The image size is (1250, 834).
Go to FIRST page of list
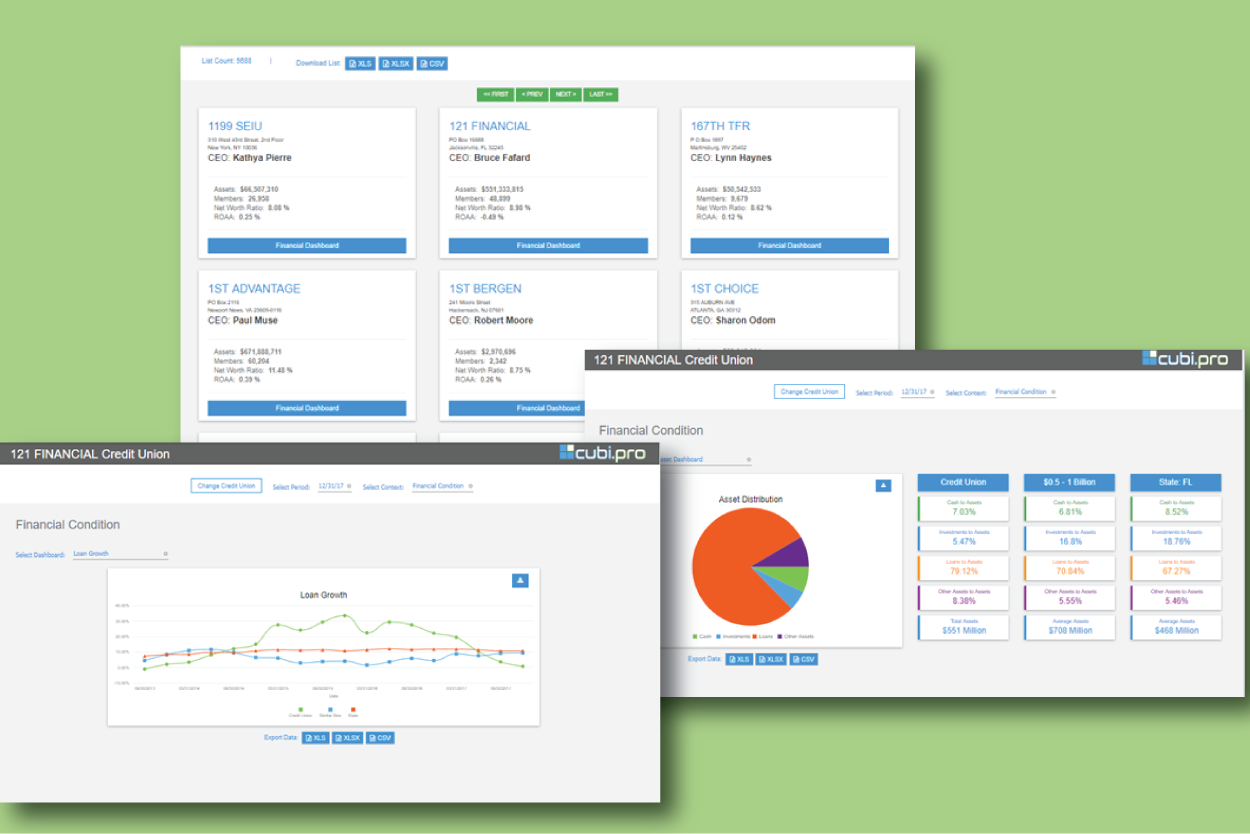[x=496, y=94]
